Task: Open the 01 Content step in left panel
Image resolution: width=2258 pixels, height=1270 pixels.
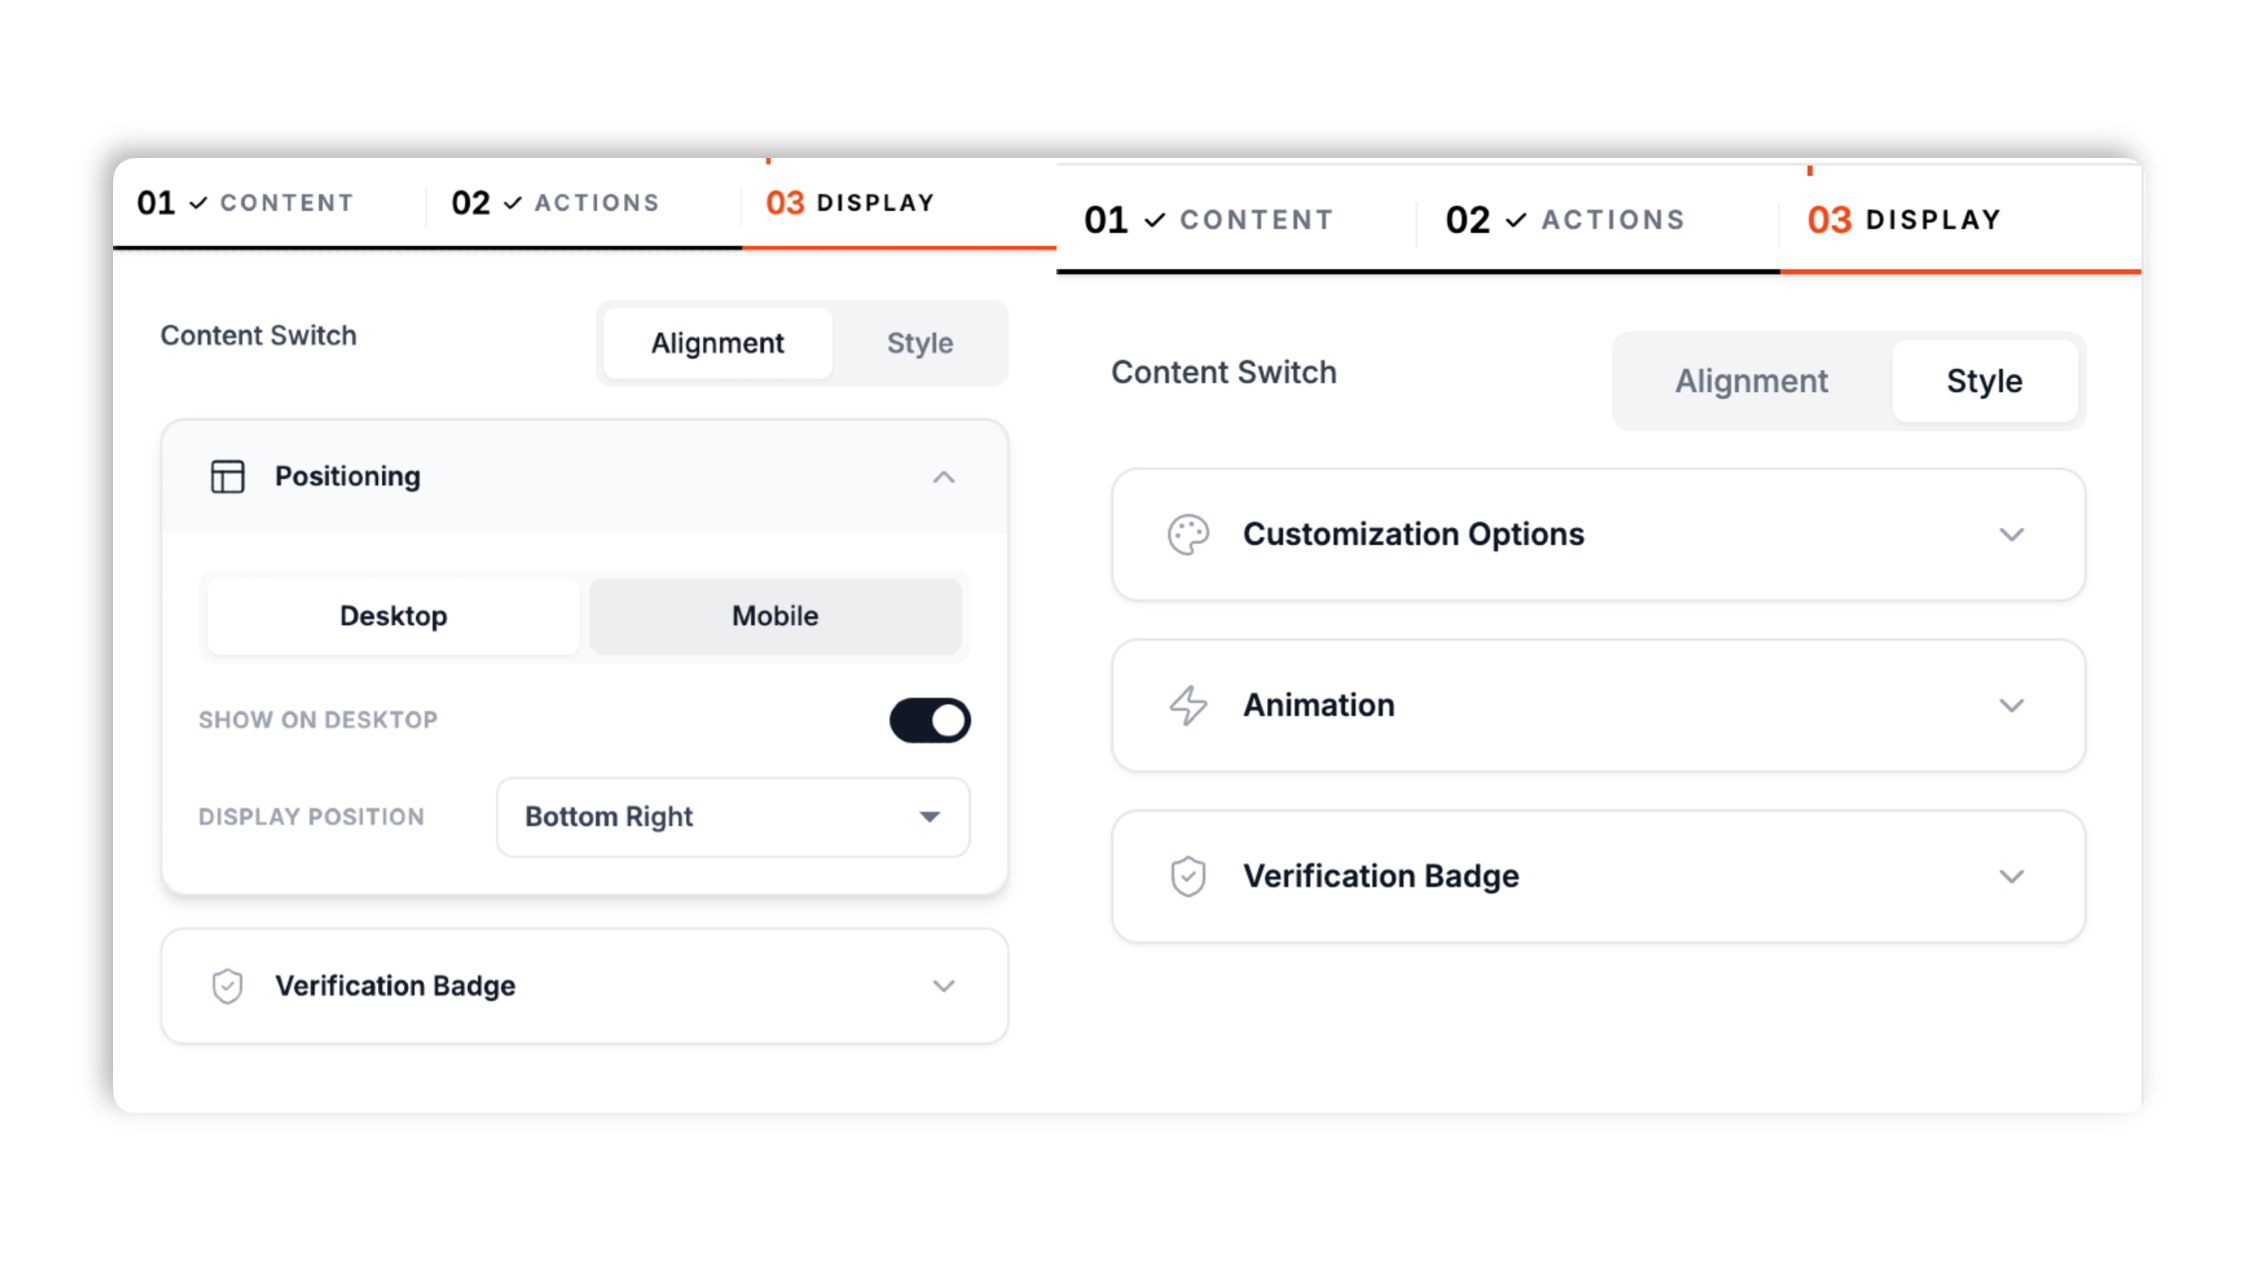Action: (x=246, y=203)
